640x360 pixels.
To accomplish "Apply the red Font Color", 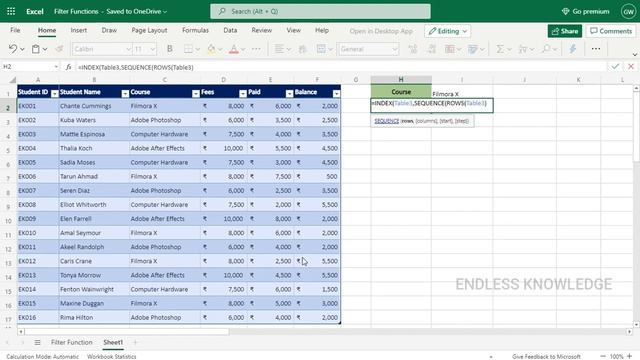I will [234, 49].
